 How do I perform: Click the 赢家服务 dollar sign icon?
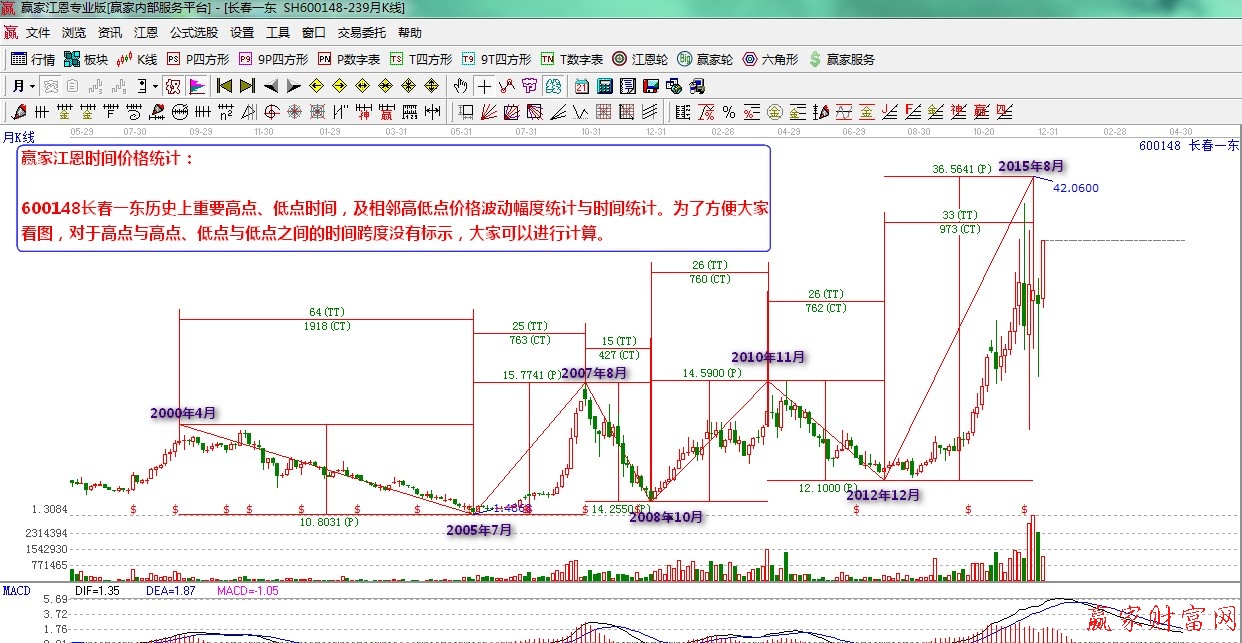(815, 59)
